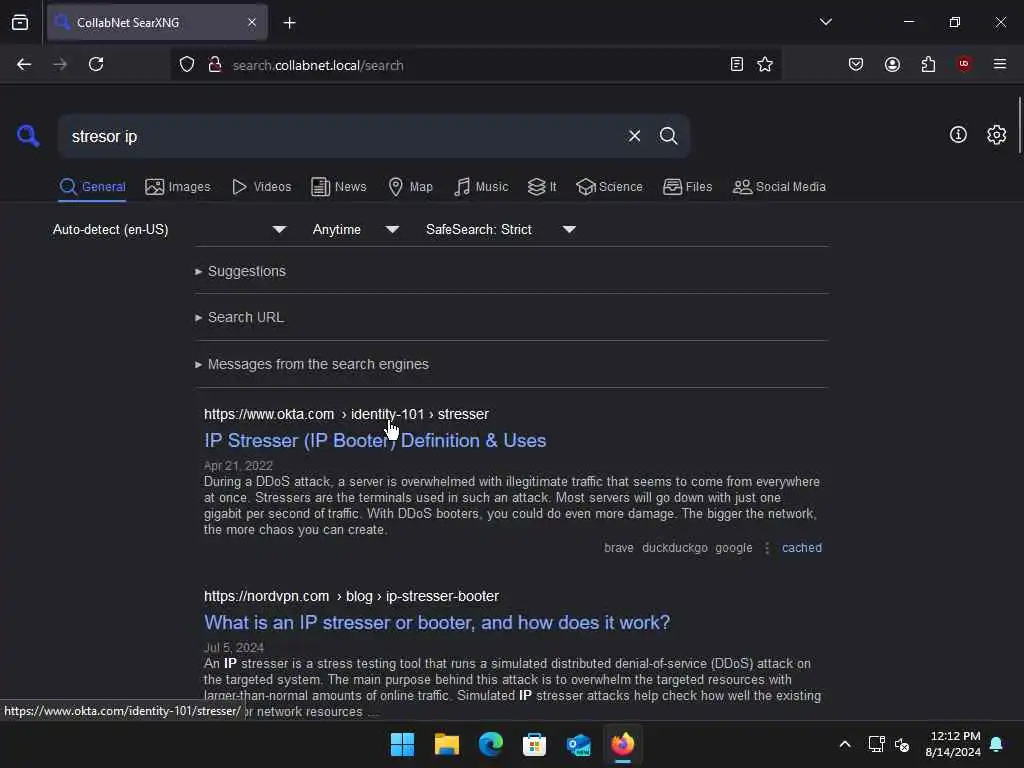Switch to Social Media category tab
Viewport: 1024px width, 768px height.
pyautogui.click(x=779, y=187)
